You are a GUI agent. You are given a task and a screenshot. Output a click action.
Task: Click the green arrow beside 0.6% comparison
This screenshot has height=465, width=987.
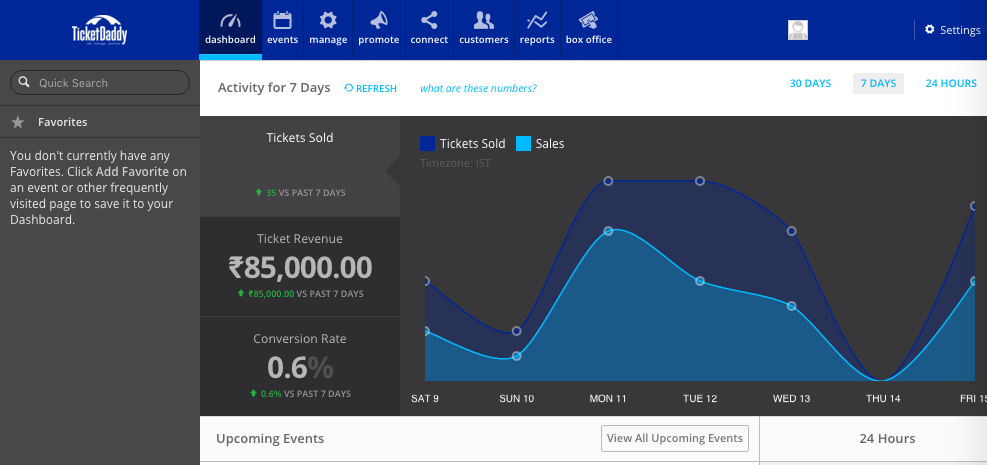[253, 393]
